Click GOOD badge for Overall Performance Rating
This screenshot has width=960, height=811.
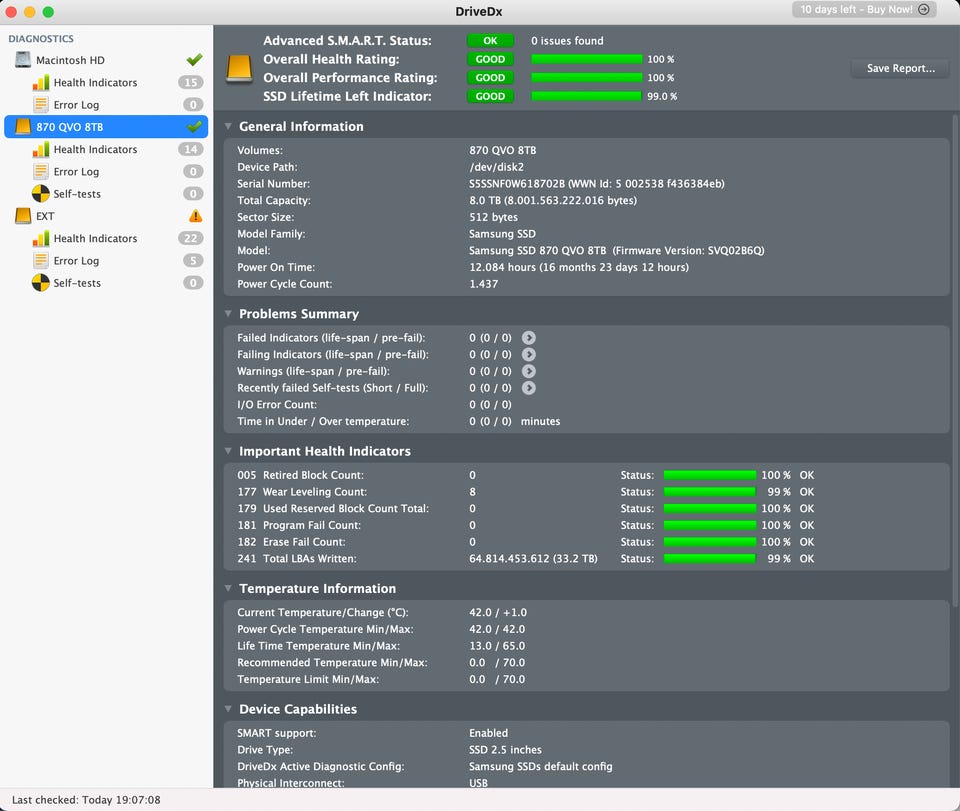[490, 78]
